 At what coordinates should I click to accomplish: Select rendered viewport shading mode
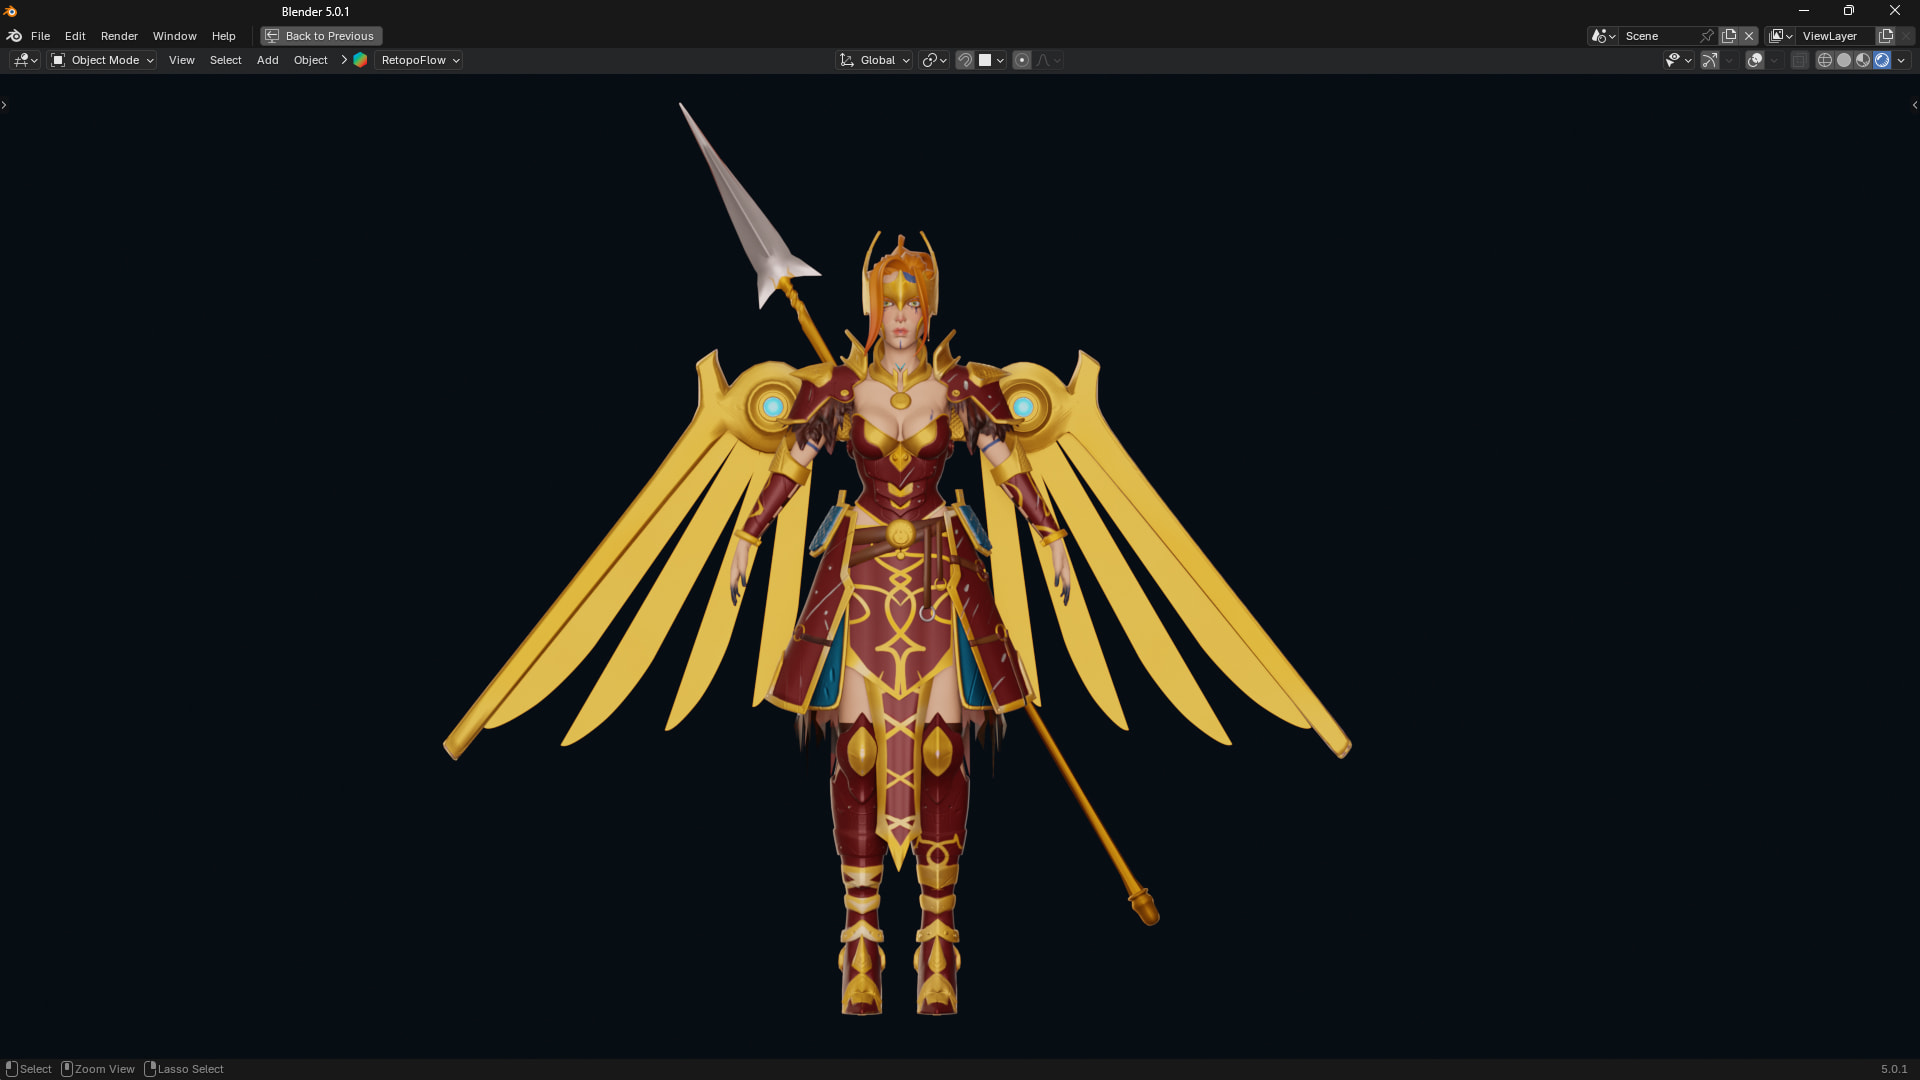[1881, 60]
